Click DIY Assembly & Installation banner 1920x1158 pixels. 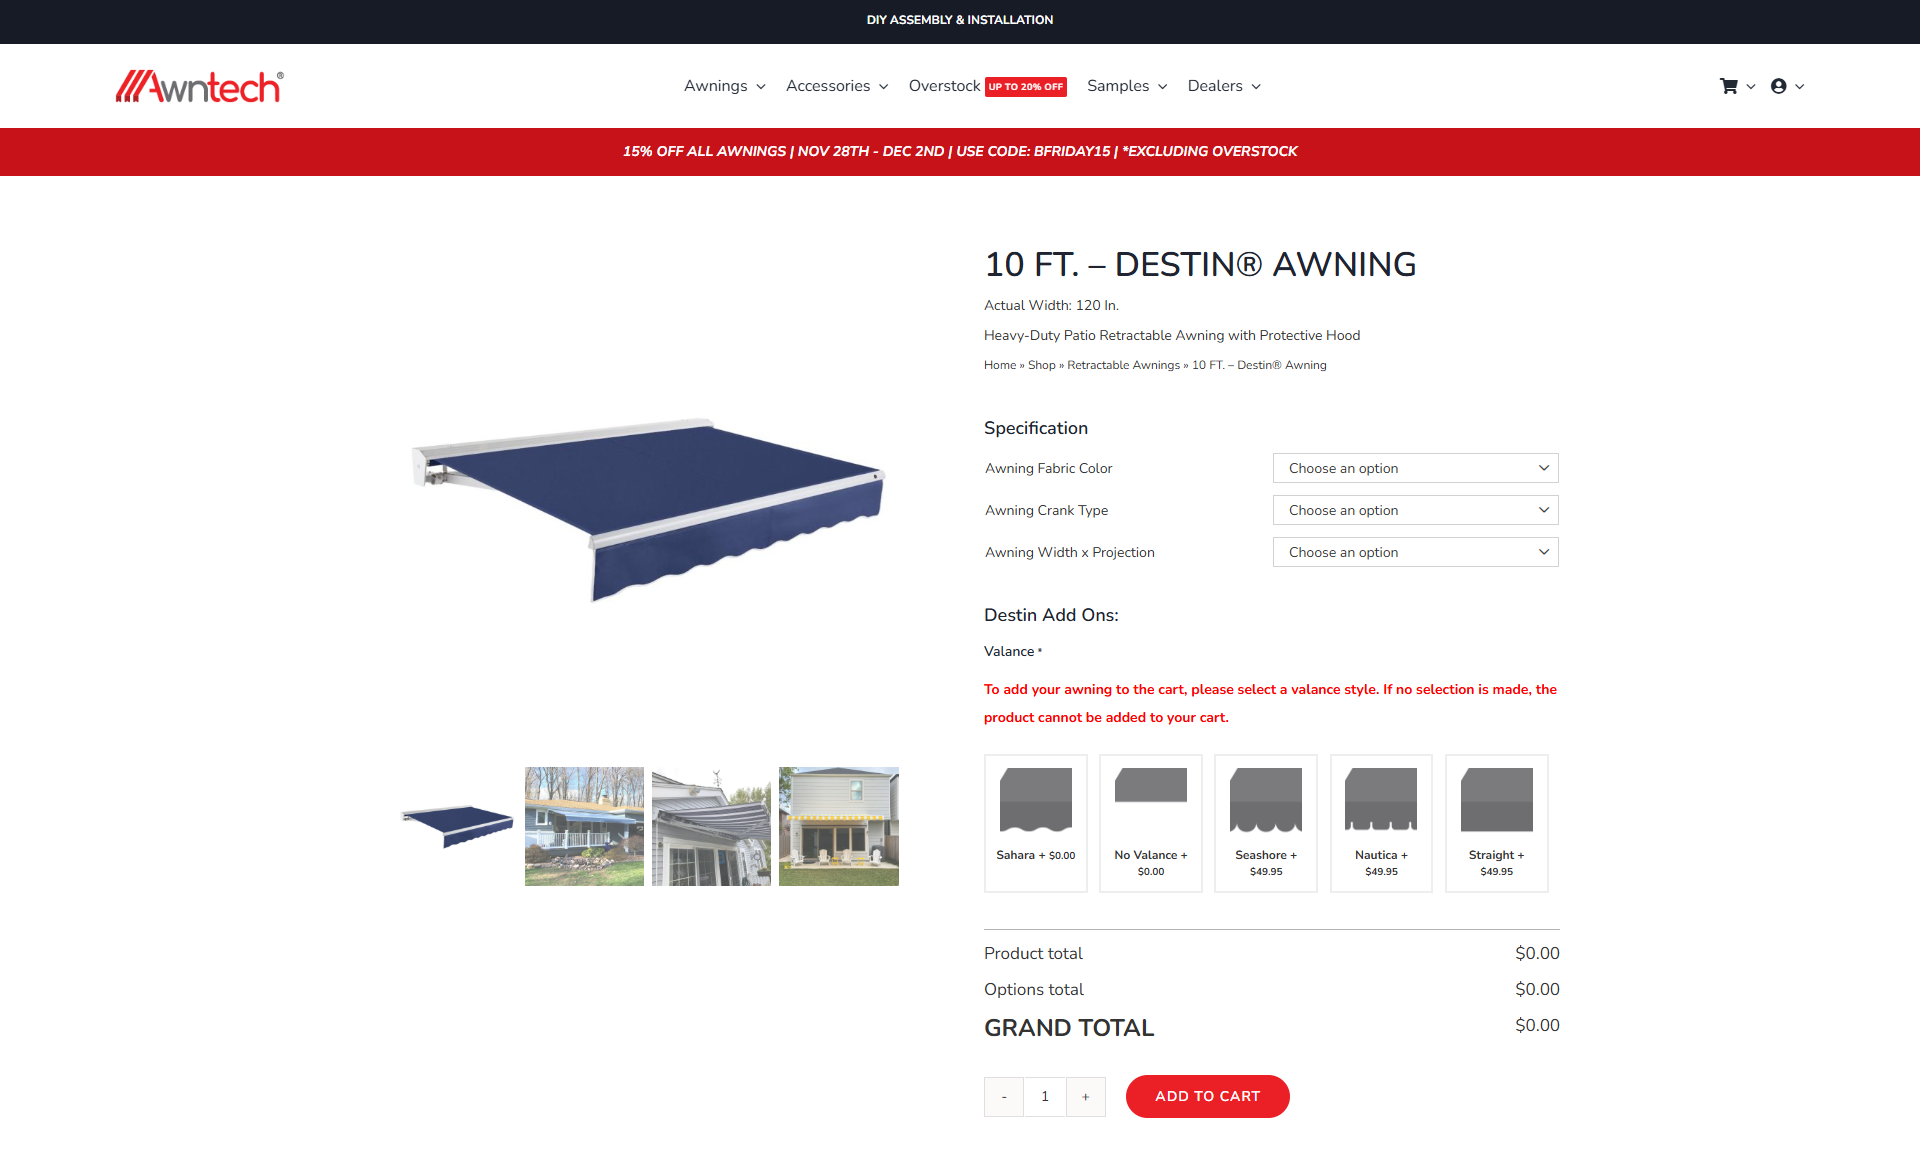[x=960, y=20]
